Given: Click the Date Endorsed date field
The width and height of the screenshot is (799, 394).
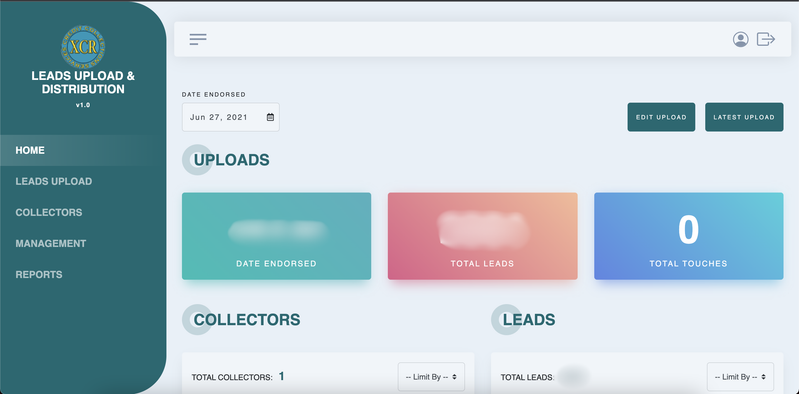Looking at the screenshot, I should [231, 117].
